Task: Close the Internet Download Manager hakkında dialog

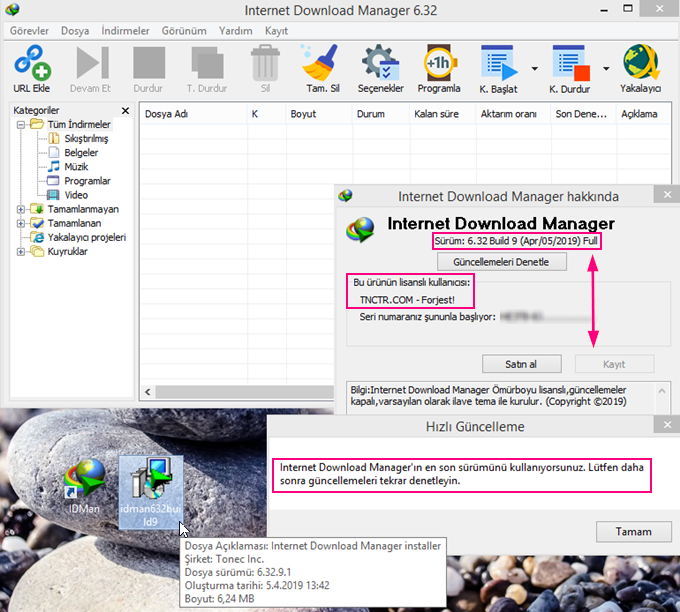Action: coord(667,195)
